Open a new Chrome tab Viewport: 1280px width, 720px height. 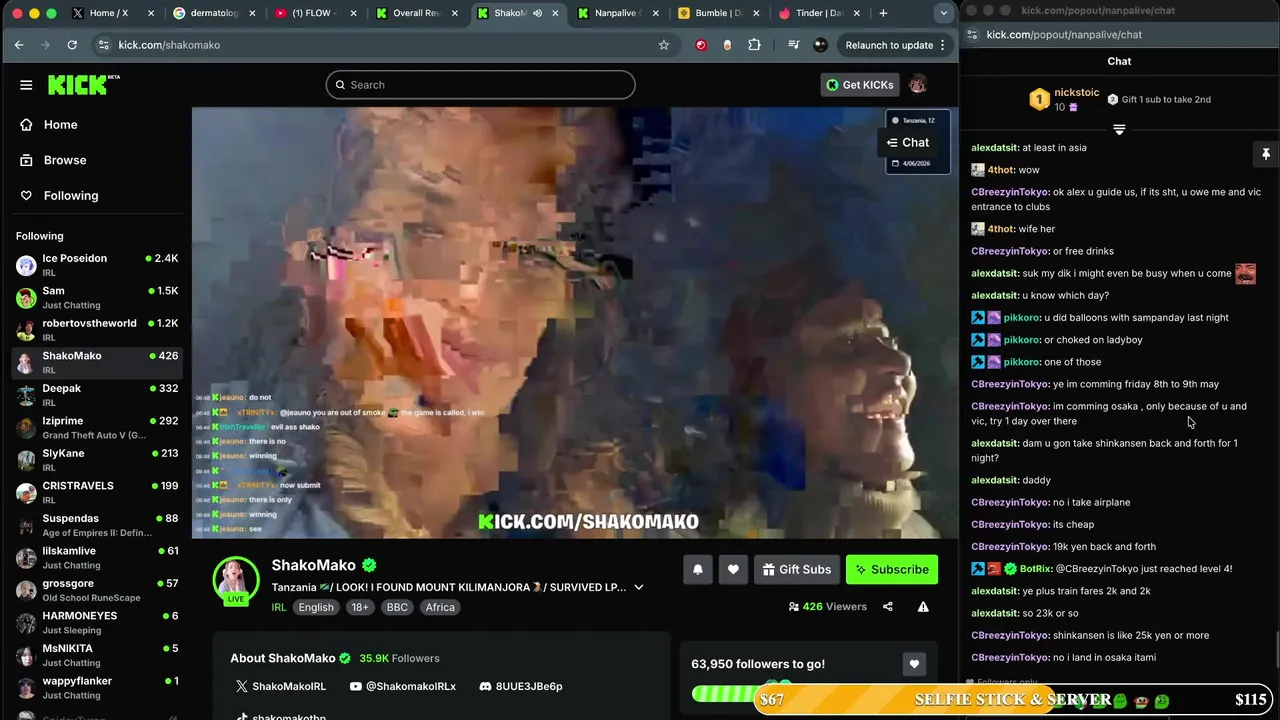[x=883, y=13]
